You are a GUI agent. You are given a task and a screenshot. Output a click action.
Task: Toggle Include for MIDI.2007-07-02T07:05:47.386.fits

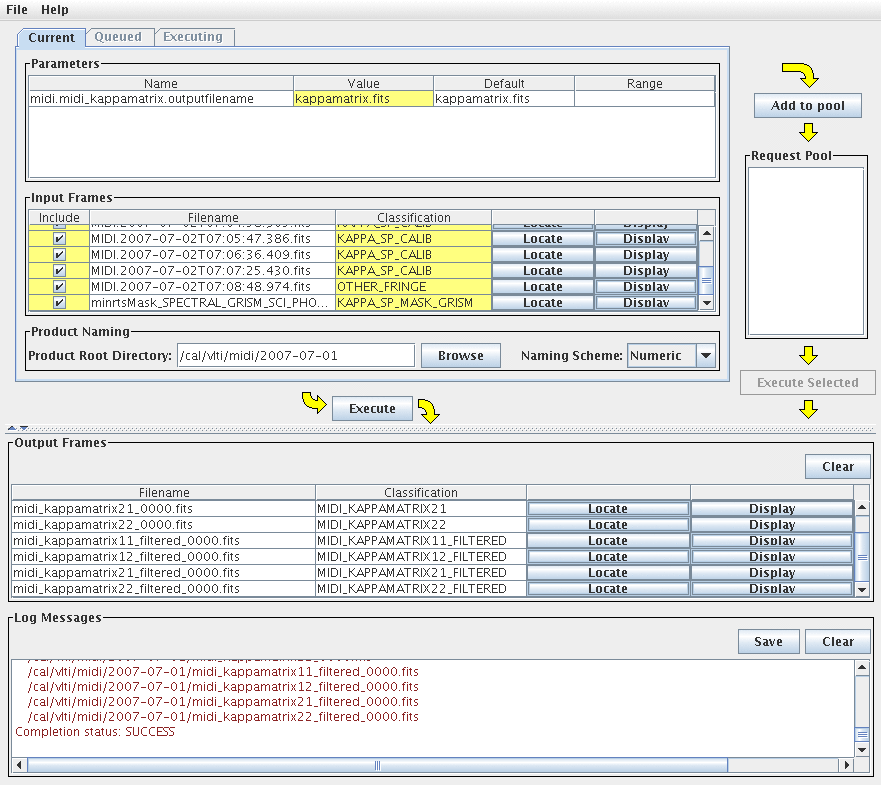59,239
